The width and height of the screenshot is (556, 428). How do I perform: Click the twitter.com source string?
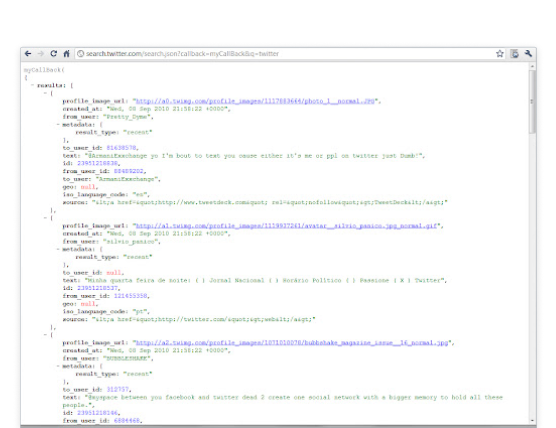coord(204,319)
